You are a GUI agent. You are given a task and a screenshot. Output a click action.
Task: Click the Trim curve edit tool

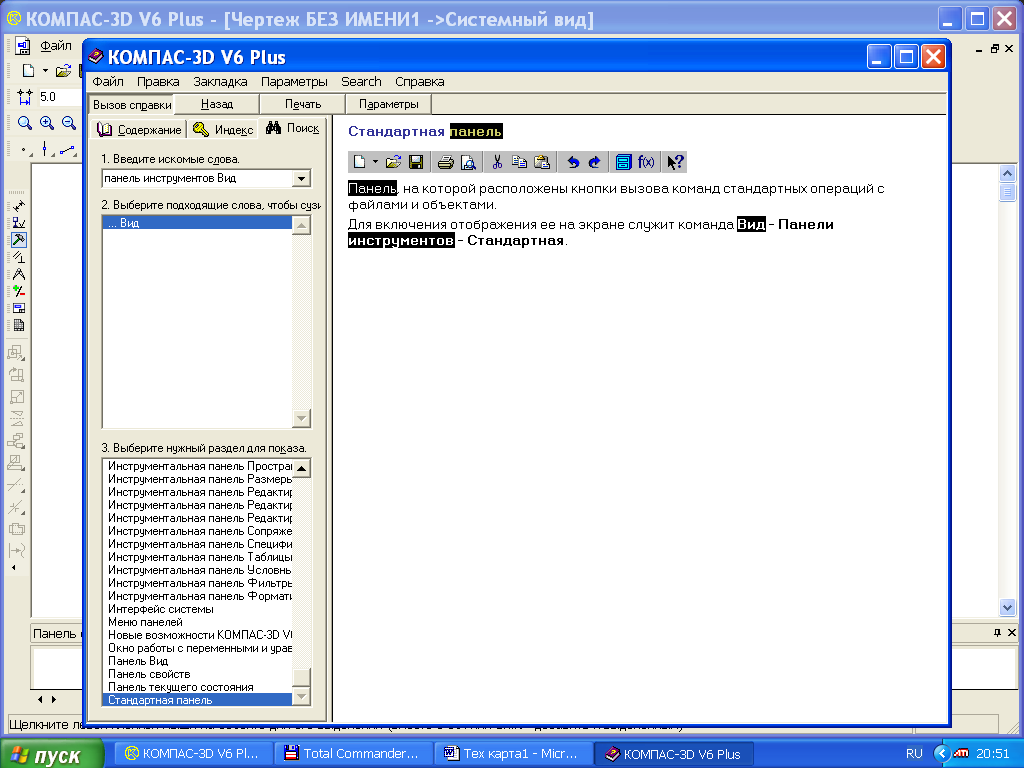16,485
